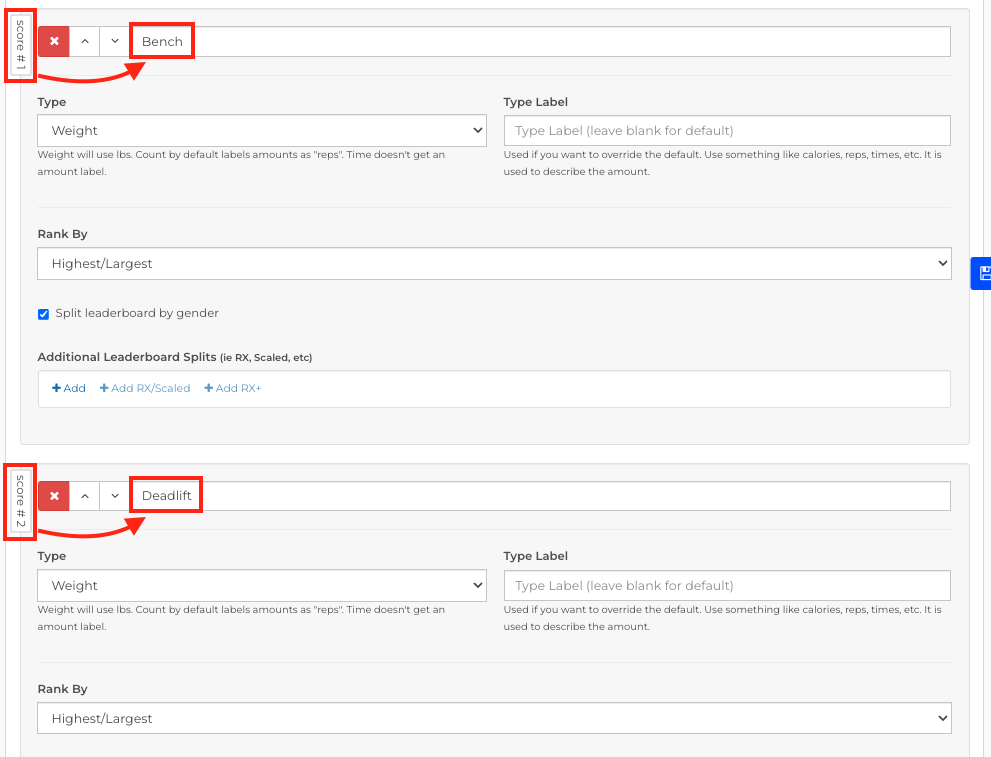This screenshot has width=991, height=757.
Task: Open the Deadlift Type dropdown showing Weight
Action: click(262, 586)
